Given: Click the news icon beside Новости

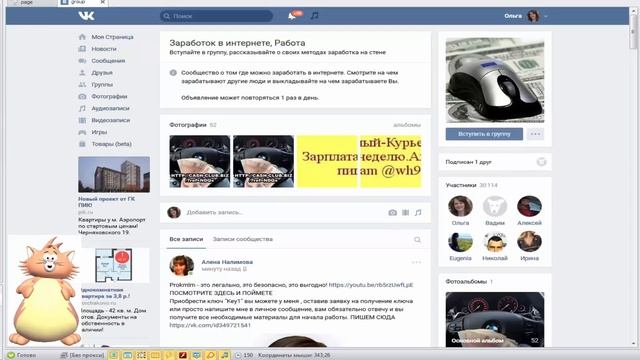Looking at the screenshot, I should pyautogui.click(x=82, y=49).
